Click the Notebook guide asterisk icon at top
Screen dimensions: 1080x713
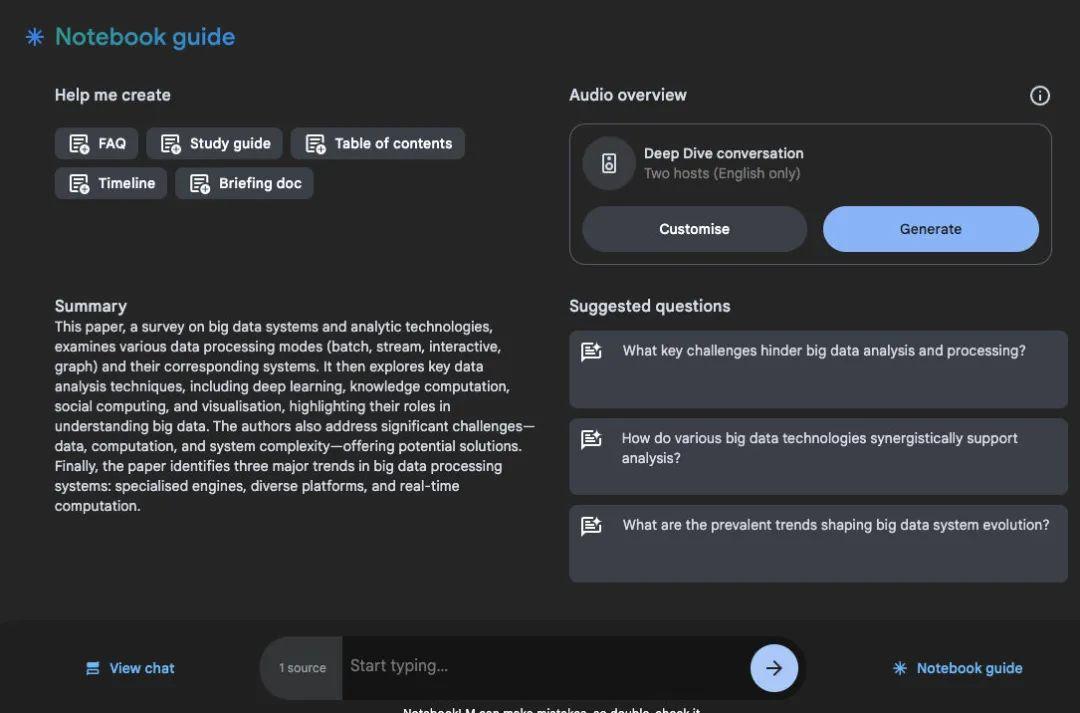(35, 37)
